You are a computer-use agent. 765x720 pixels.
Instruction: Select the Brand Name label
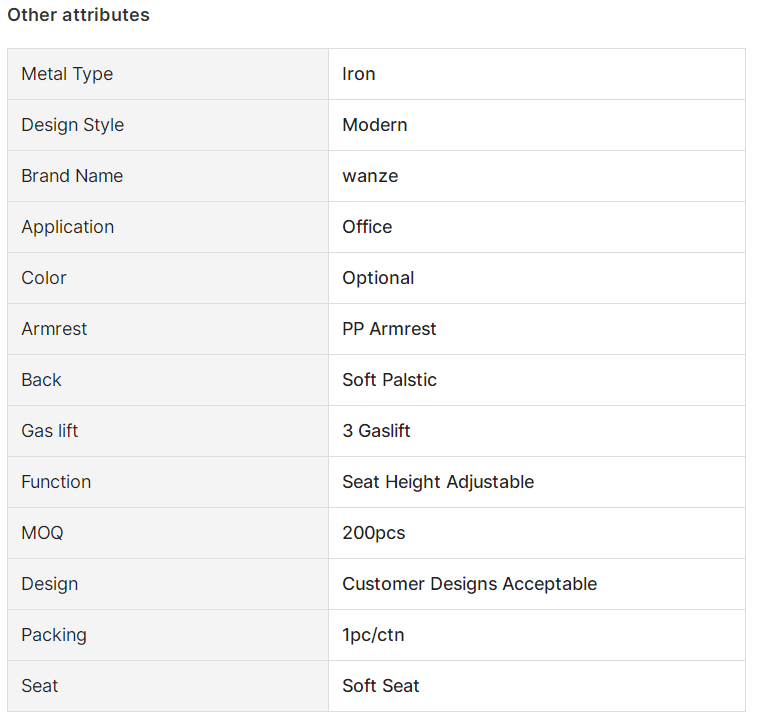coord(72,176)
